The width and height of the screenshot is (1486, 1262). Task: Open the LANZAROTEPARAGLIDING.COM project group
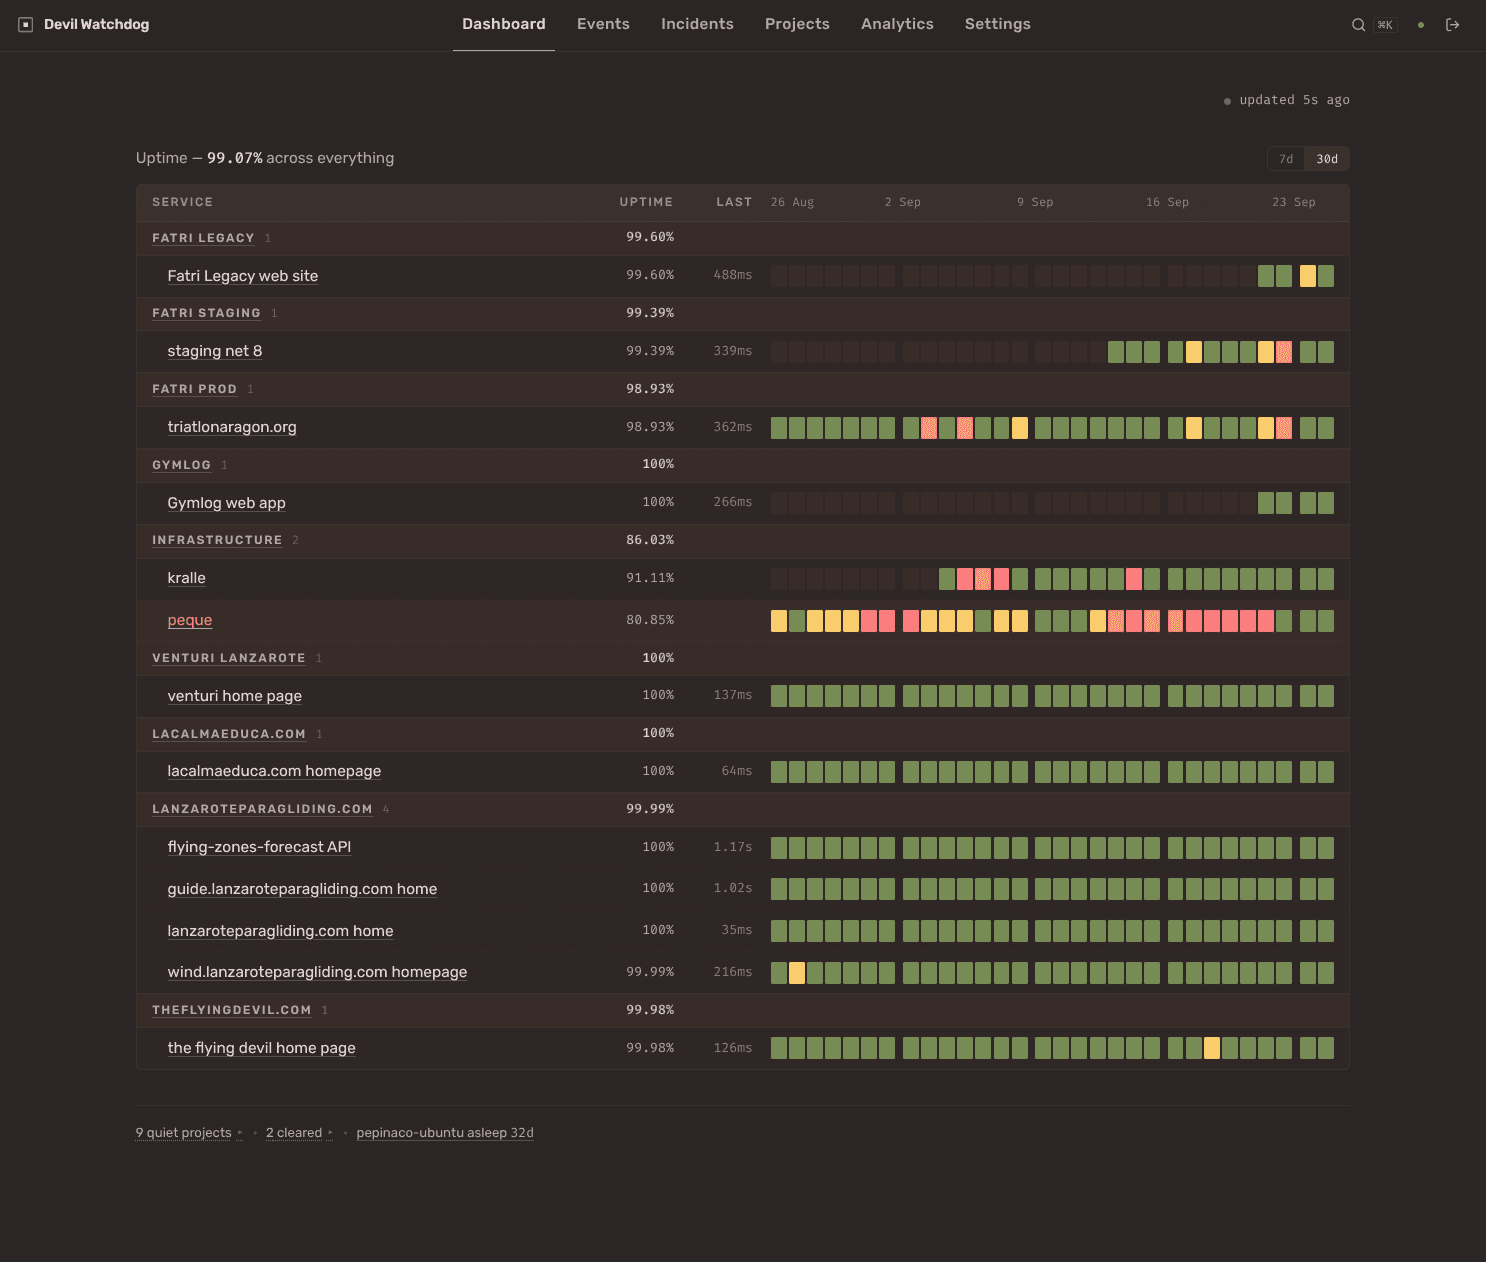coord(262,809)
